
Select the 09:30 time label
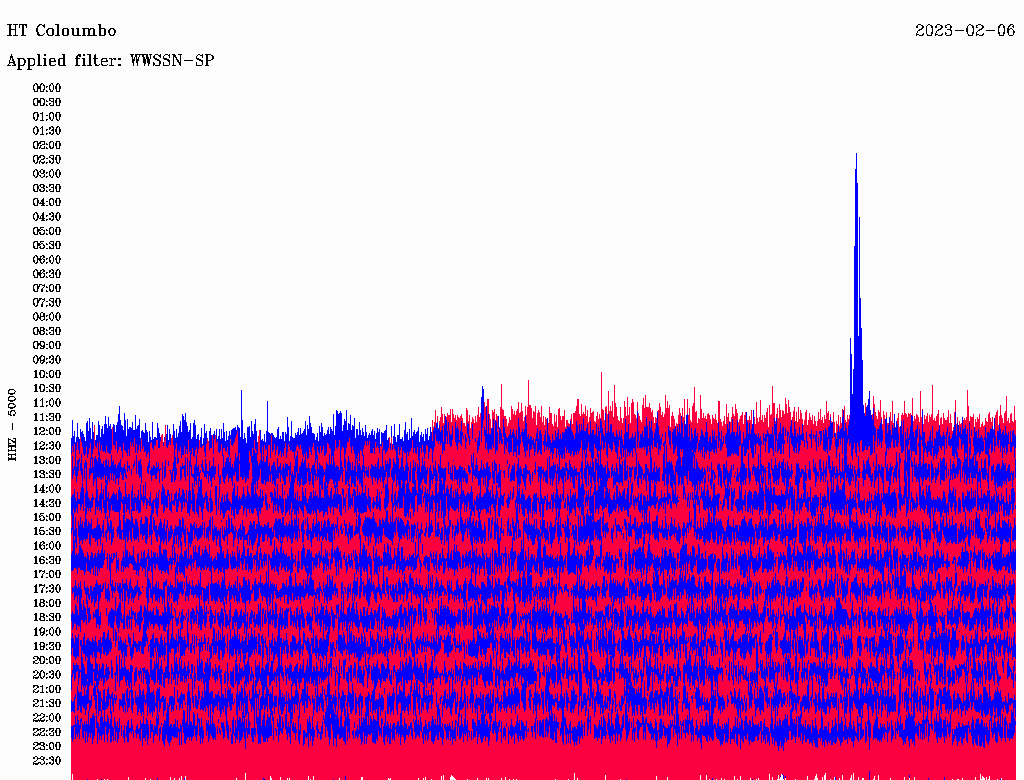[47, 359]
